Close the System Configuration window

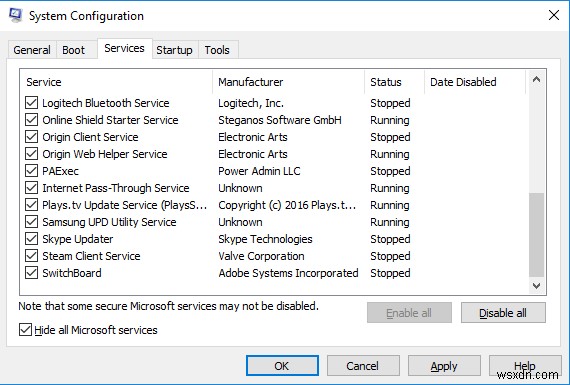(554, 15)
